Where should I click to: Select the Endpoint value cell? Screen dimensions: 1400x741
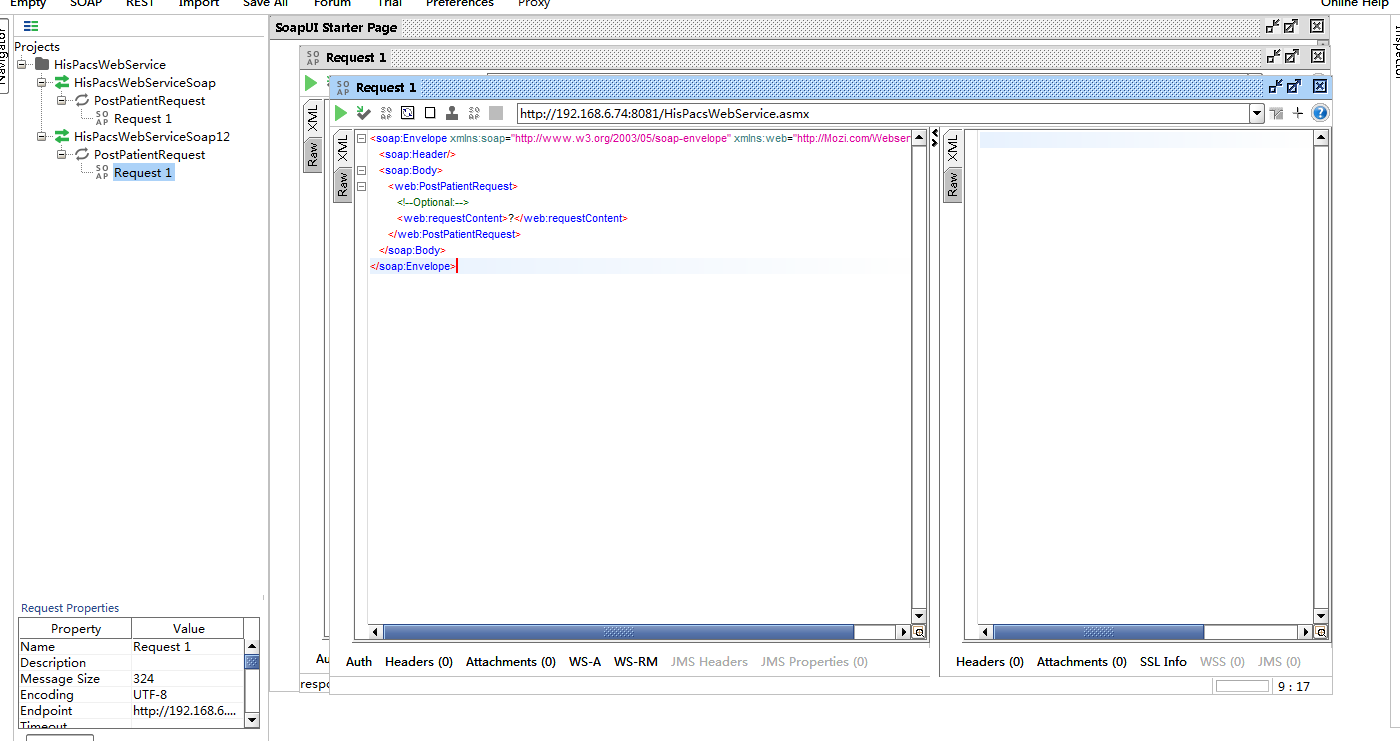tap(188, 711)
